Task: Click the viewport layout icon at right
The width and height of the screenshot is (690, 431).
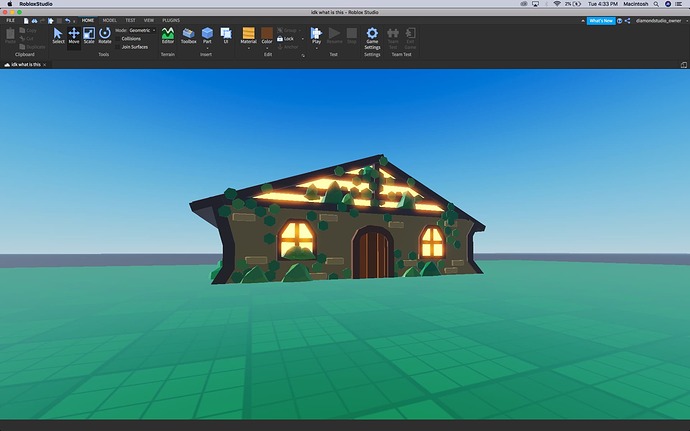Action: click(683, 65)
